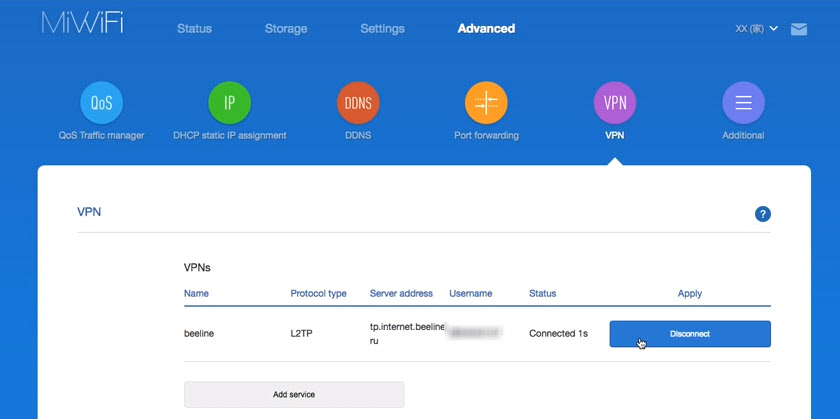
Task: Select the orange Port forwarding icon
Action: [x=486, y=102]
